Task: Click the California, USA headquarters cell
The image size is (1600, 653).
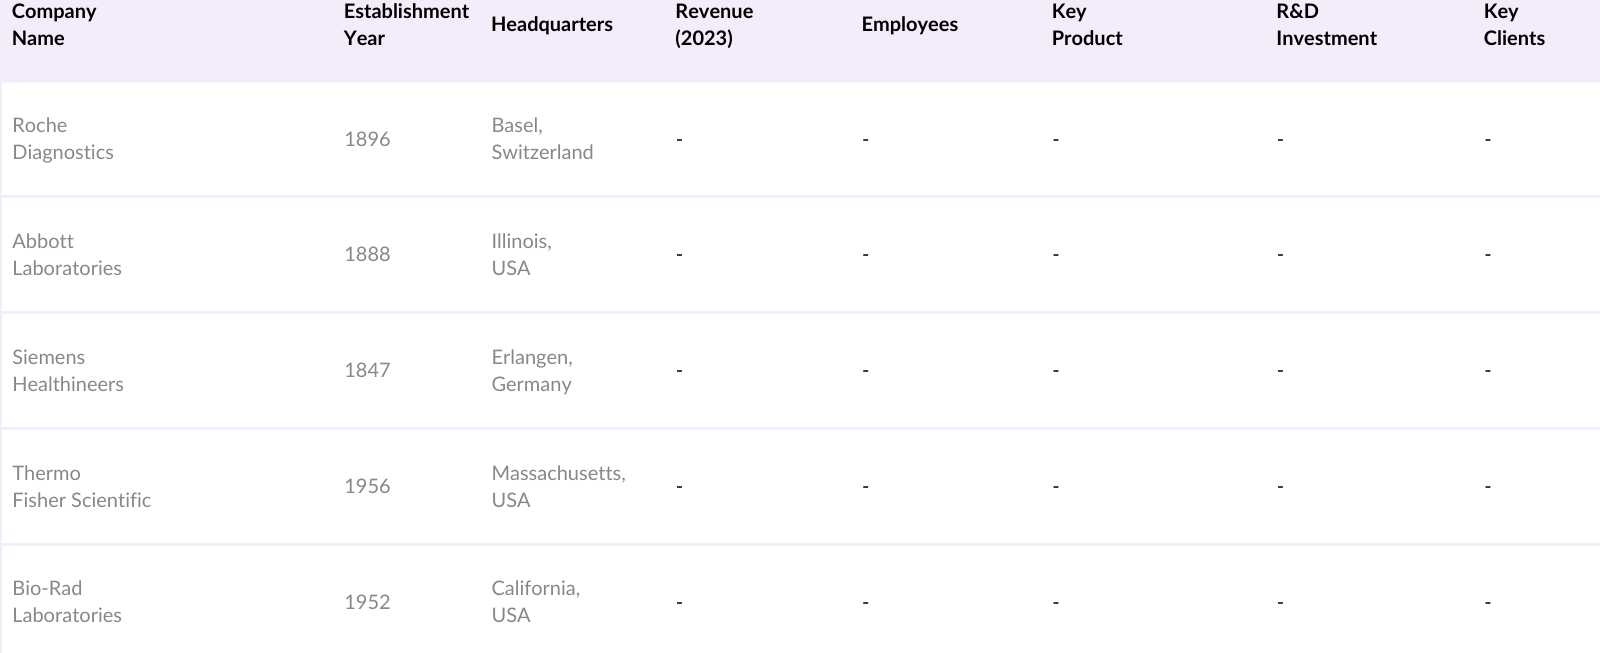Action: point(535,602)
